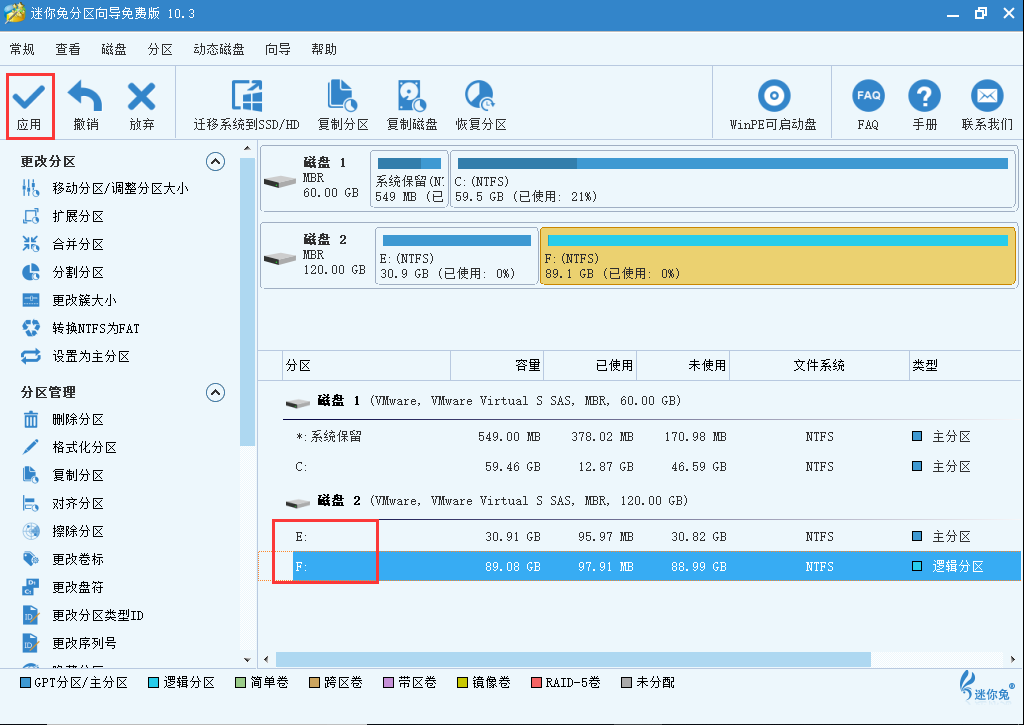Screen dimensions: 1024x725
Task: Select 更改分区类型ID in the sidebar
Action: (82, 615)
